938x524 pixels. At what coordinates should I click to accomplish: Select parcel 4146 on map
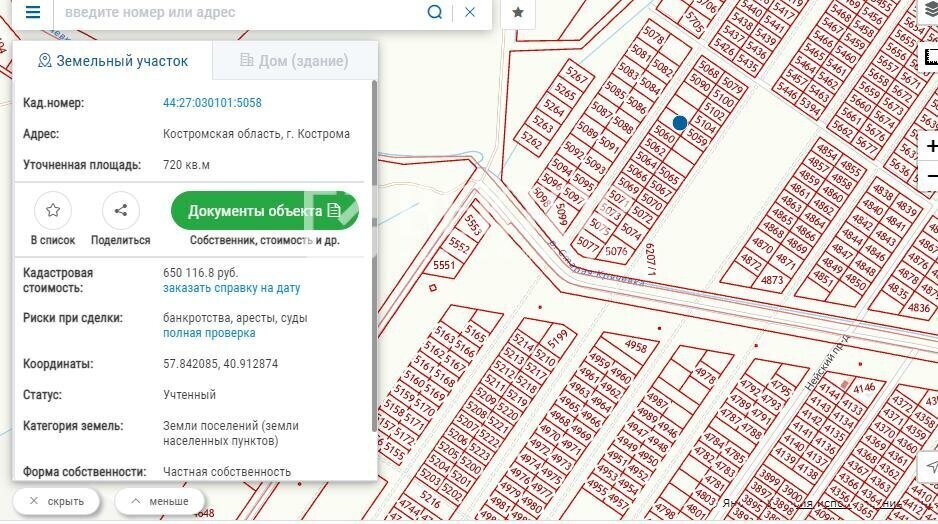tap(864, 389)
